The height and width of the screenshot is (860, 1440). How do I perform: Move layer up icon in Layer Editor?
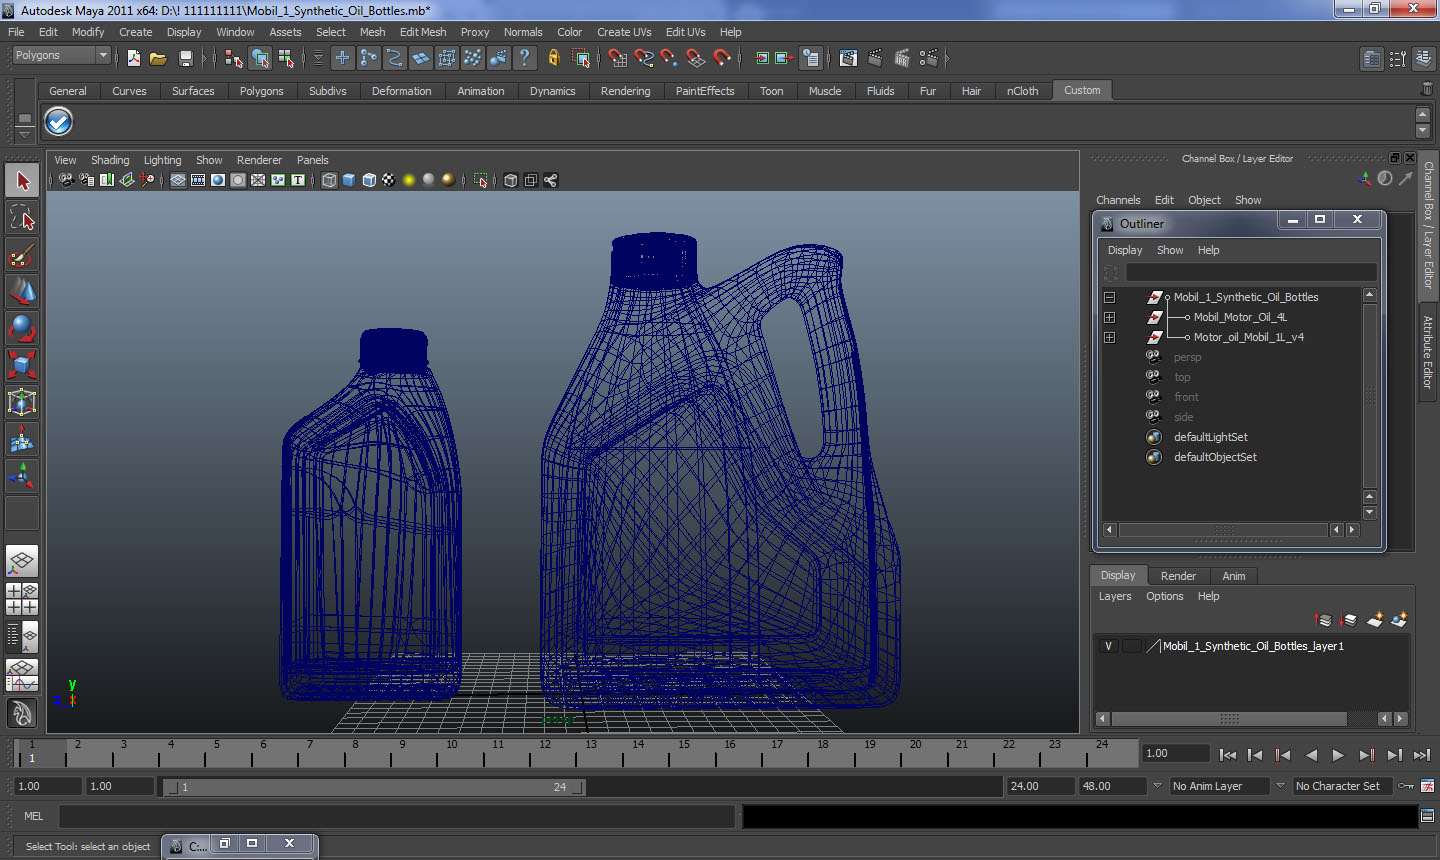(x=1323, y=620)
